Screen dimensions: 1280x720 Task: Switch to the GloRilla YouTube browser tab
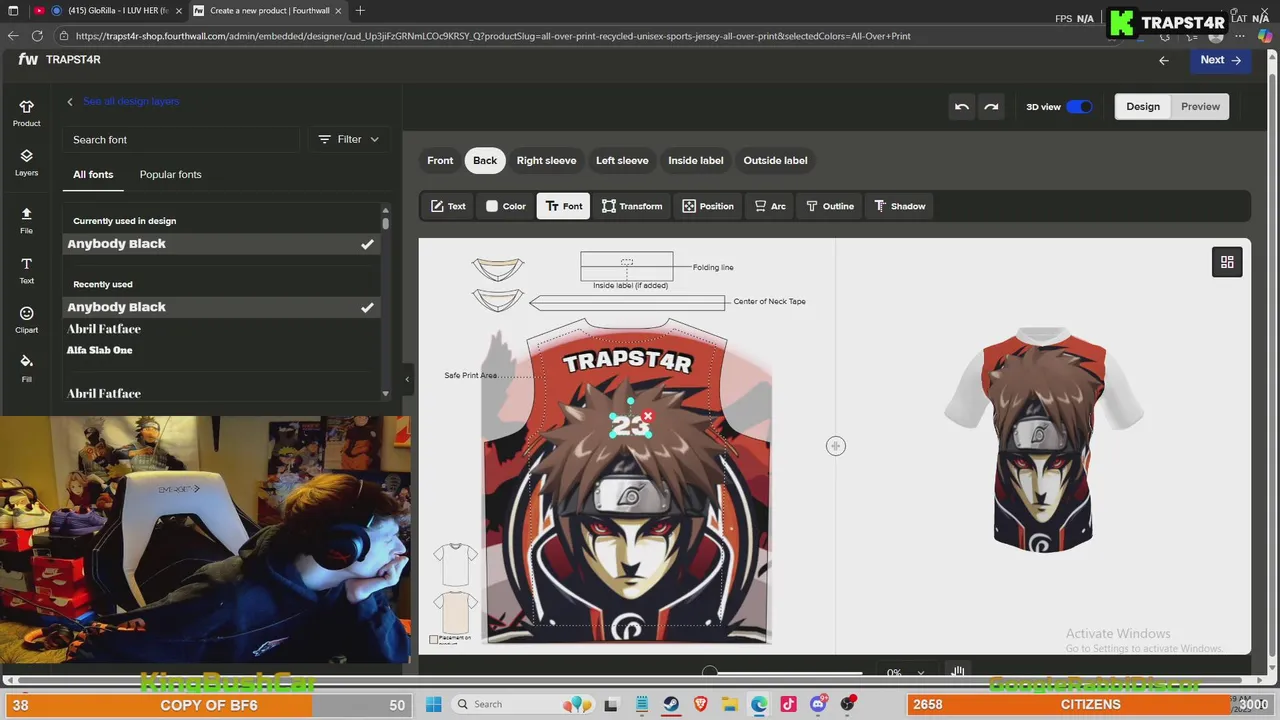[x=108, y=11]
